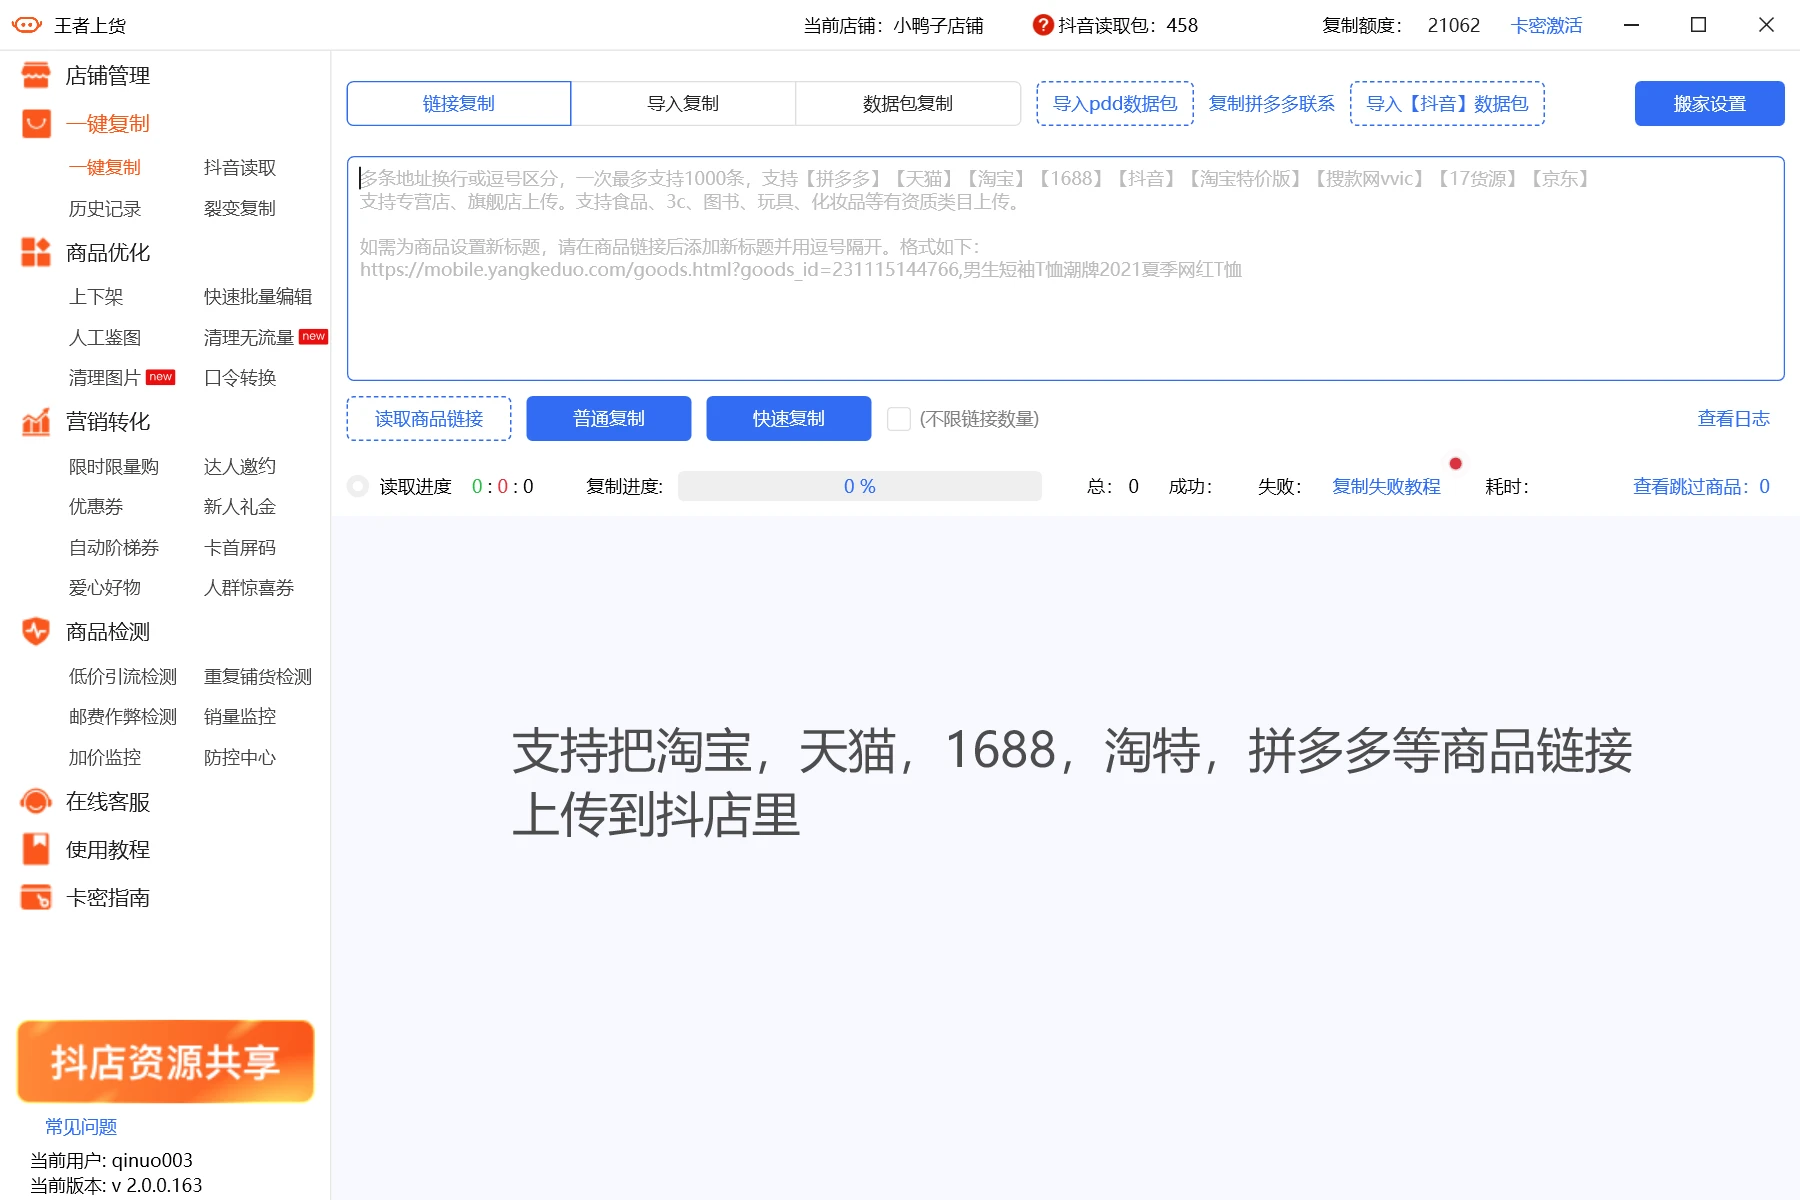Screen dimensions: 1800x1200
Task: Open 达人邀约 submenu item
Action: coord(240,466)
